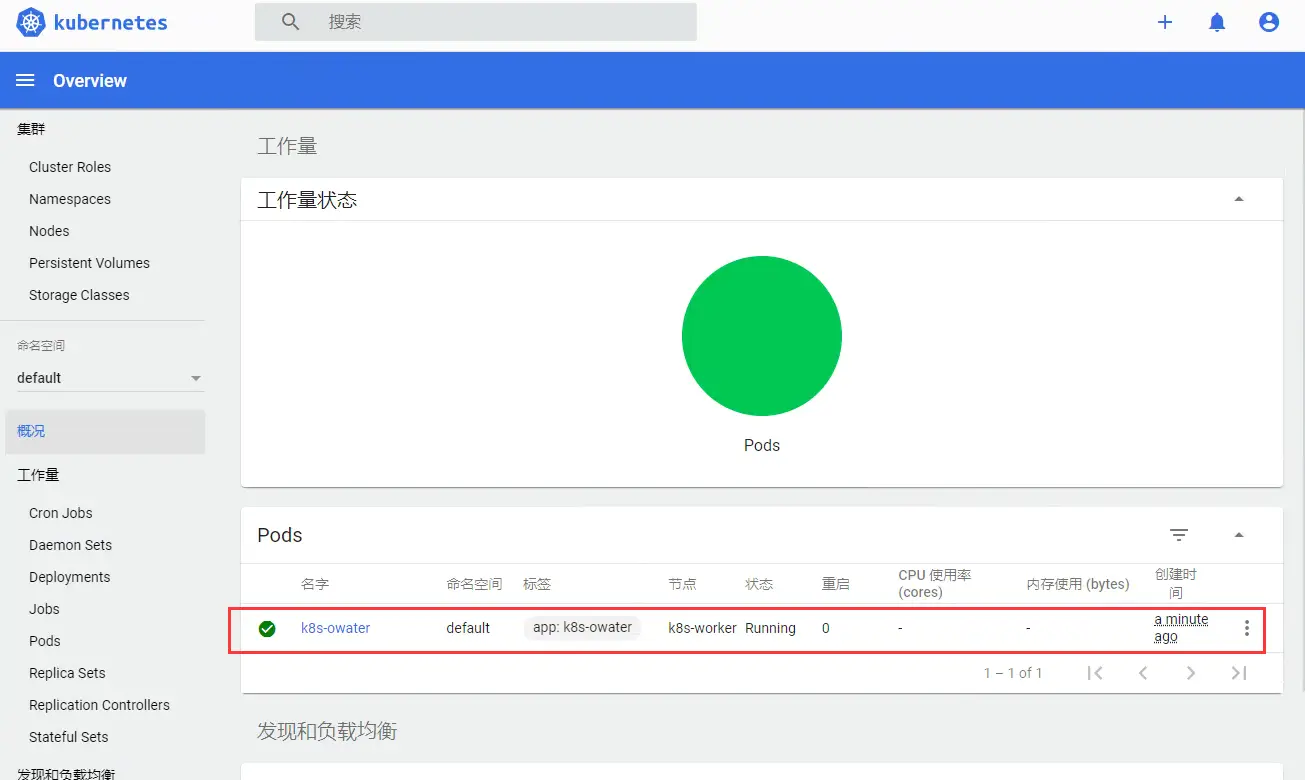Open actions menu for k8s-owater pod
The width and height of the screenshot is (1305, 780).
point(1246,628)
